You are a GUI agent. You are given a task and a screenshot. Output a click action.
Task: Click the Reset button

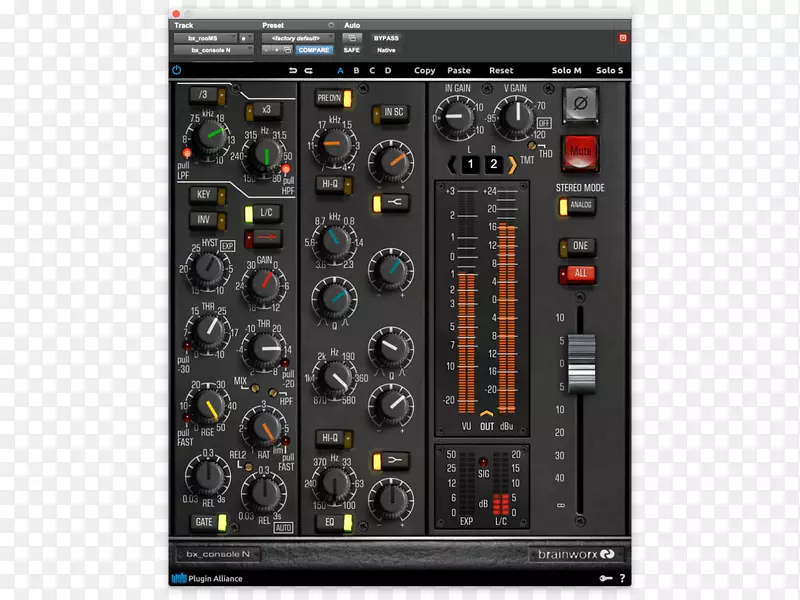click(501, 71)
